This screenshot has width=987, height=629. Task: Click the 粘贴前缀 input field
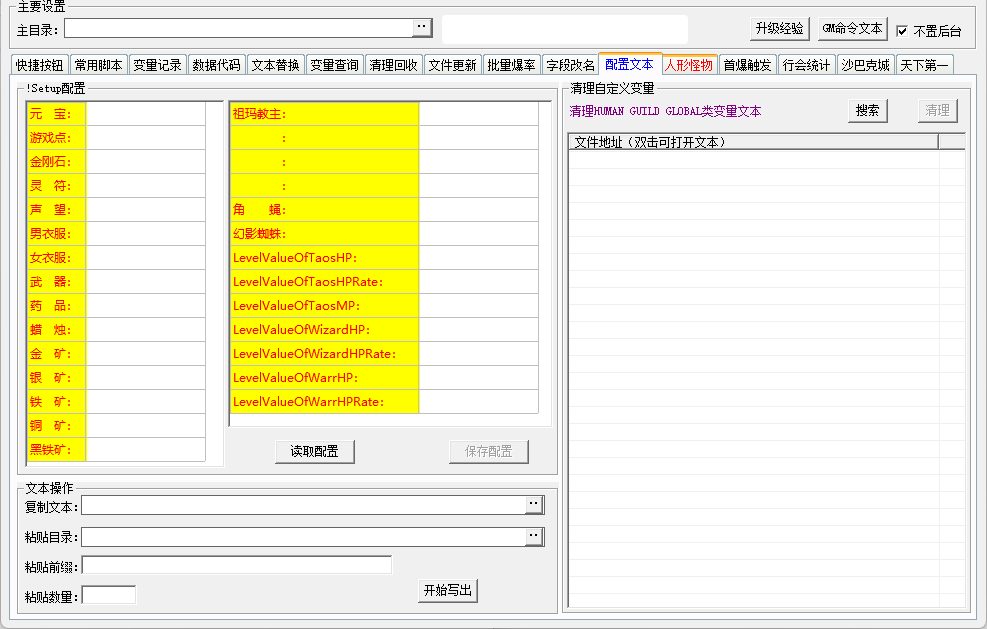click(237, 565)
